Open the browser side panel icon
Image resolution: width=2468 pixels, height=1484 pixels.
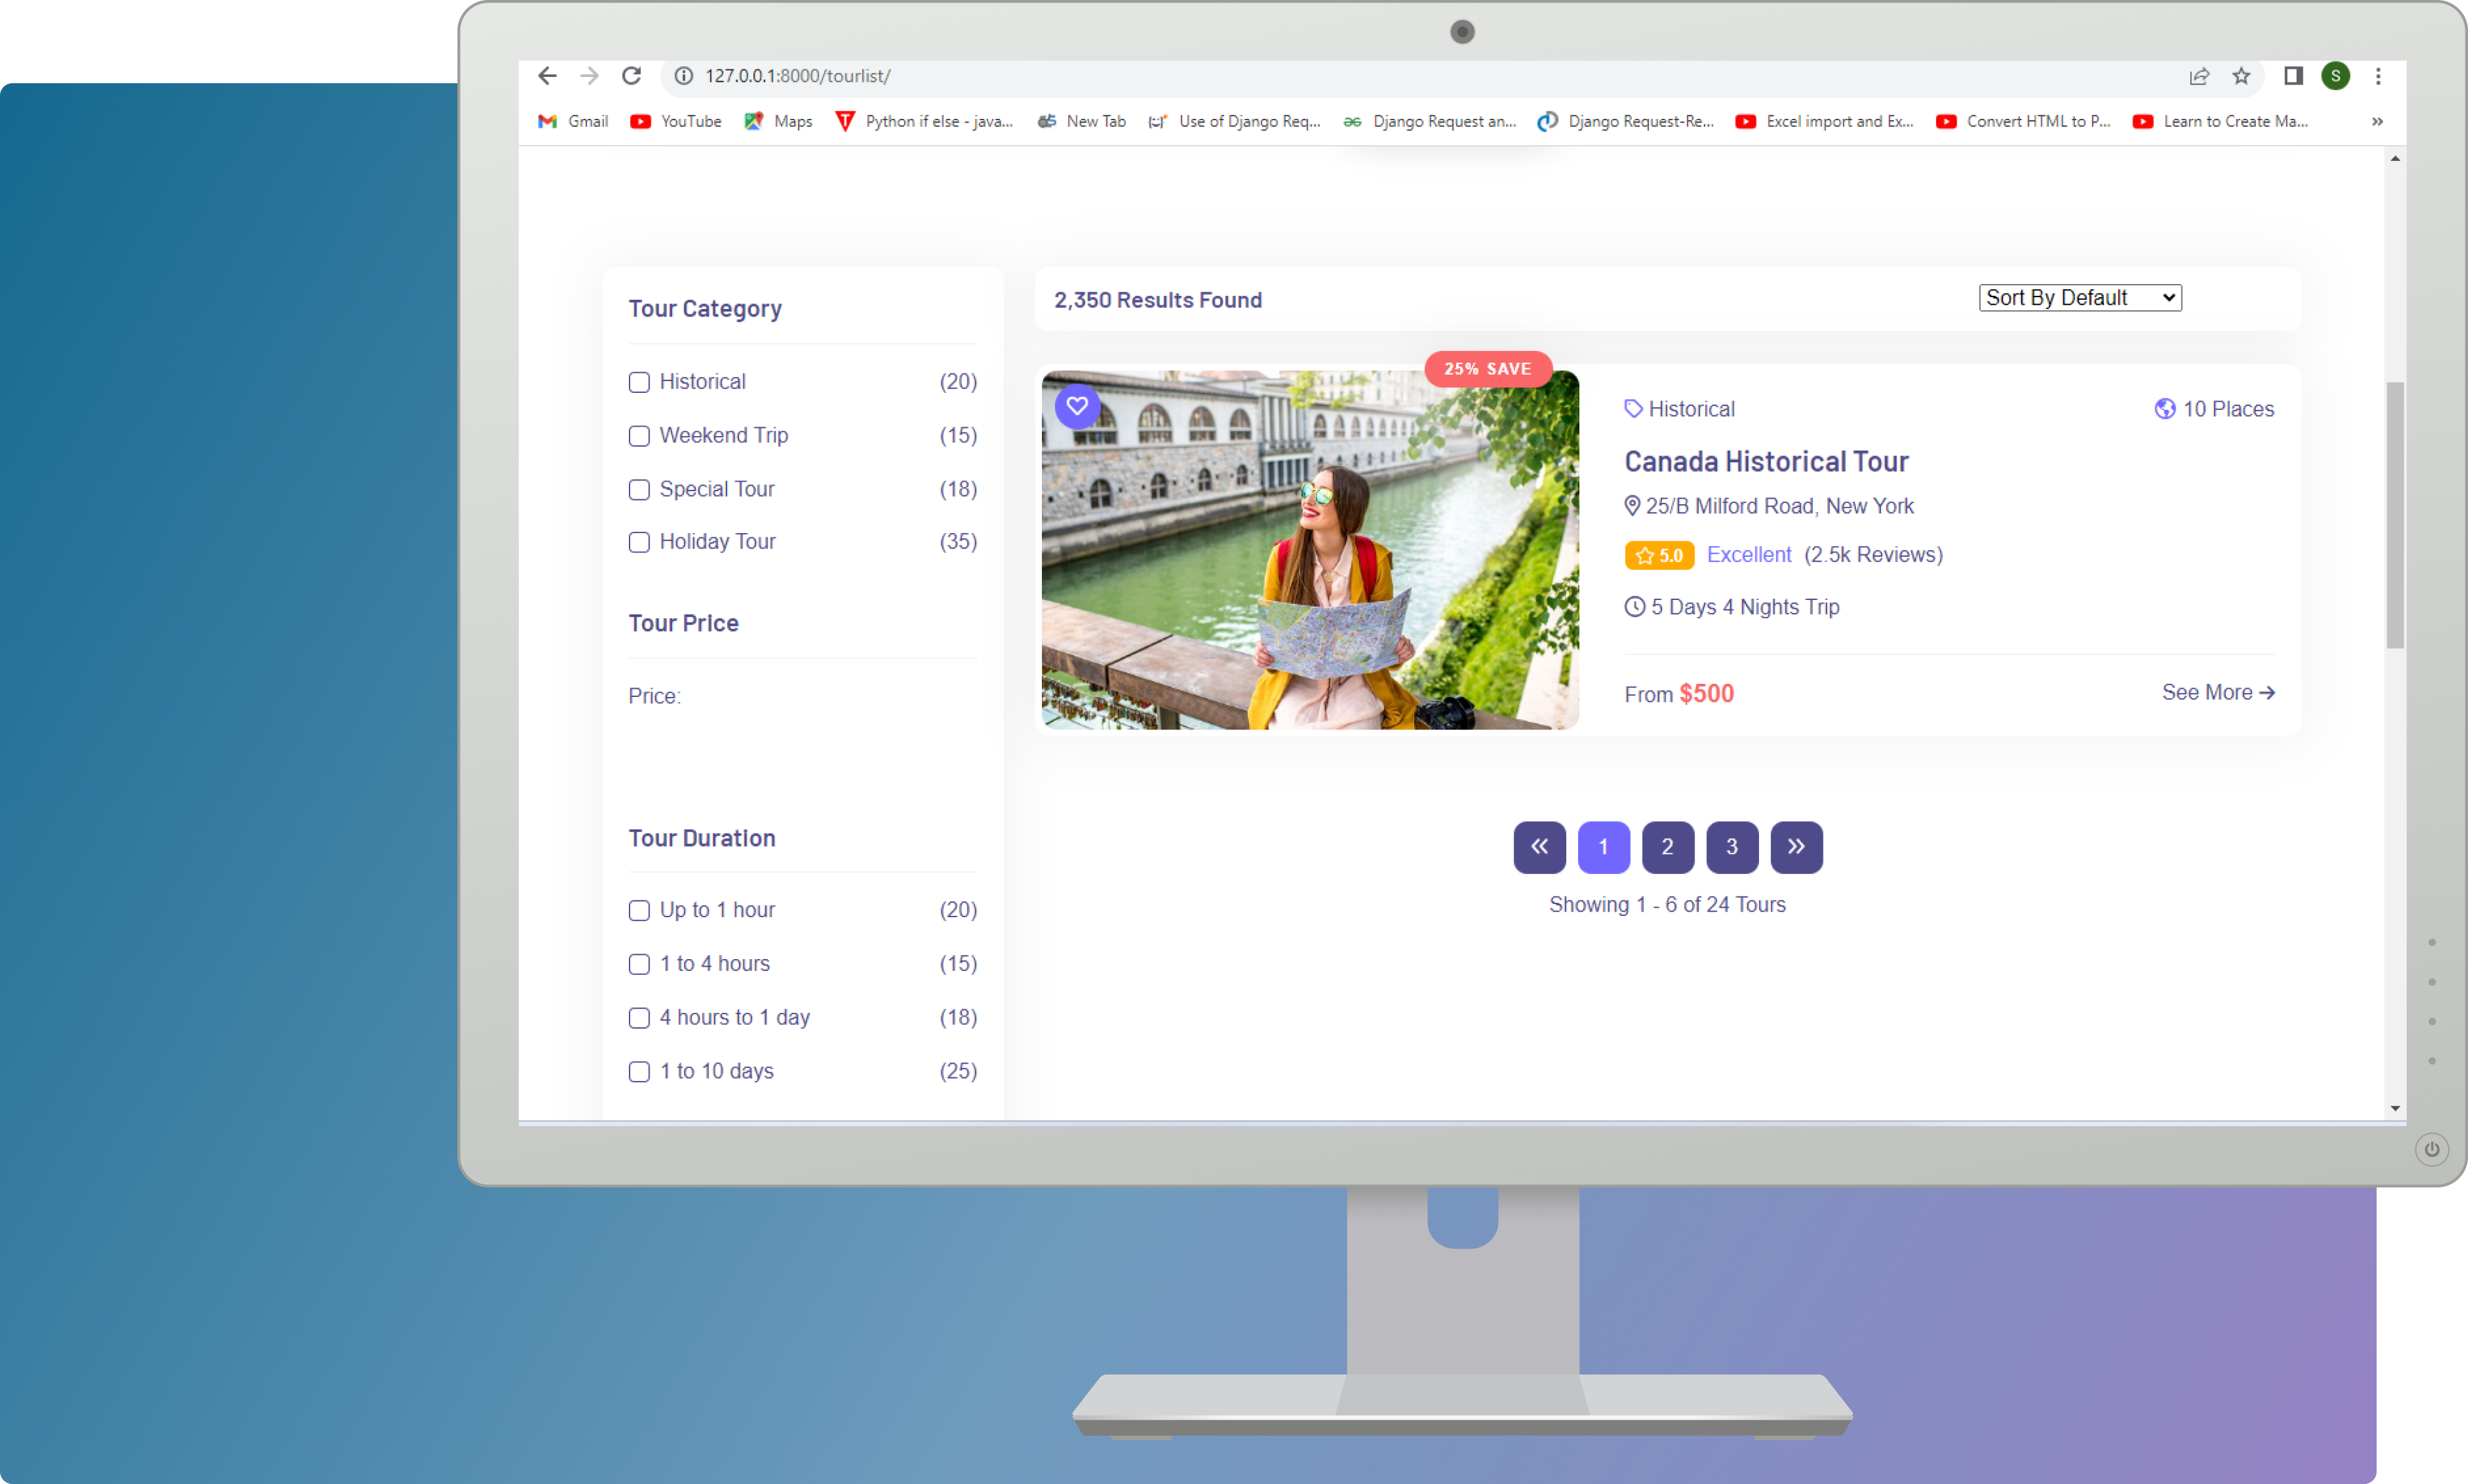(x=2293, y=76)
